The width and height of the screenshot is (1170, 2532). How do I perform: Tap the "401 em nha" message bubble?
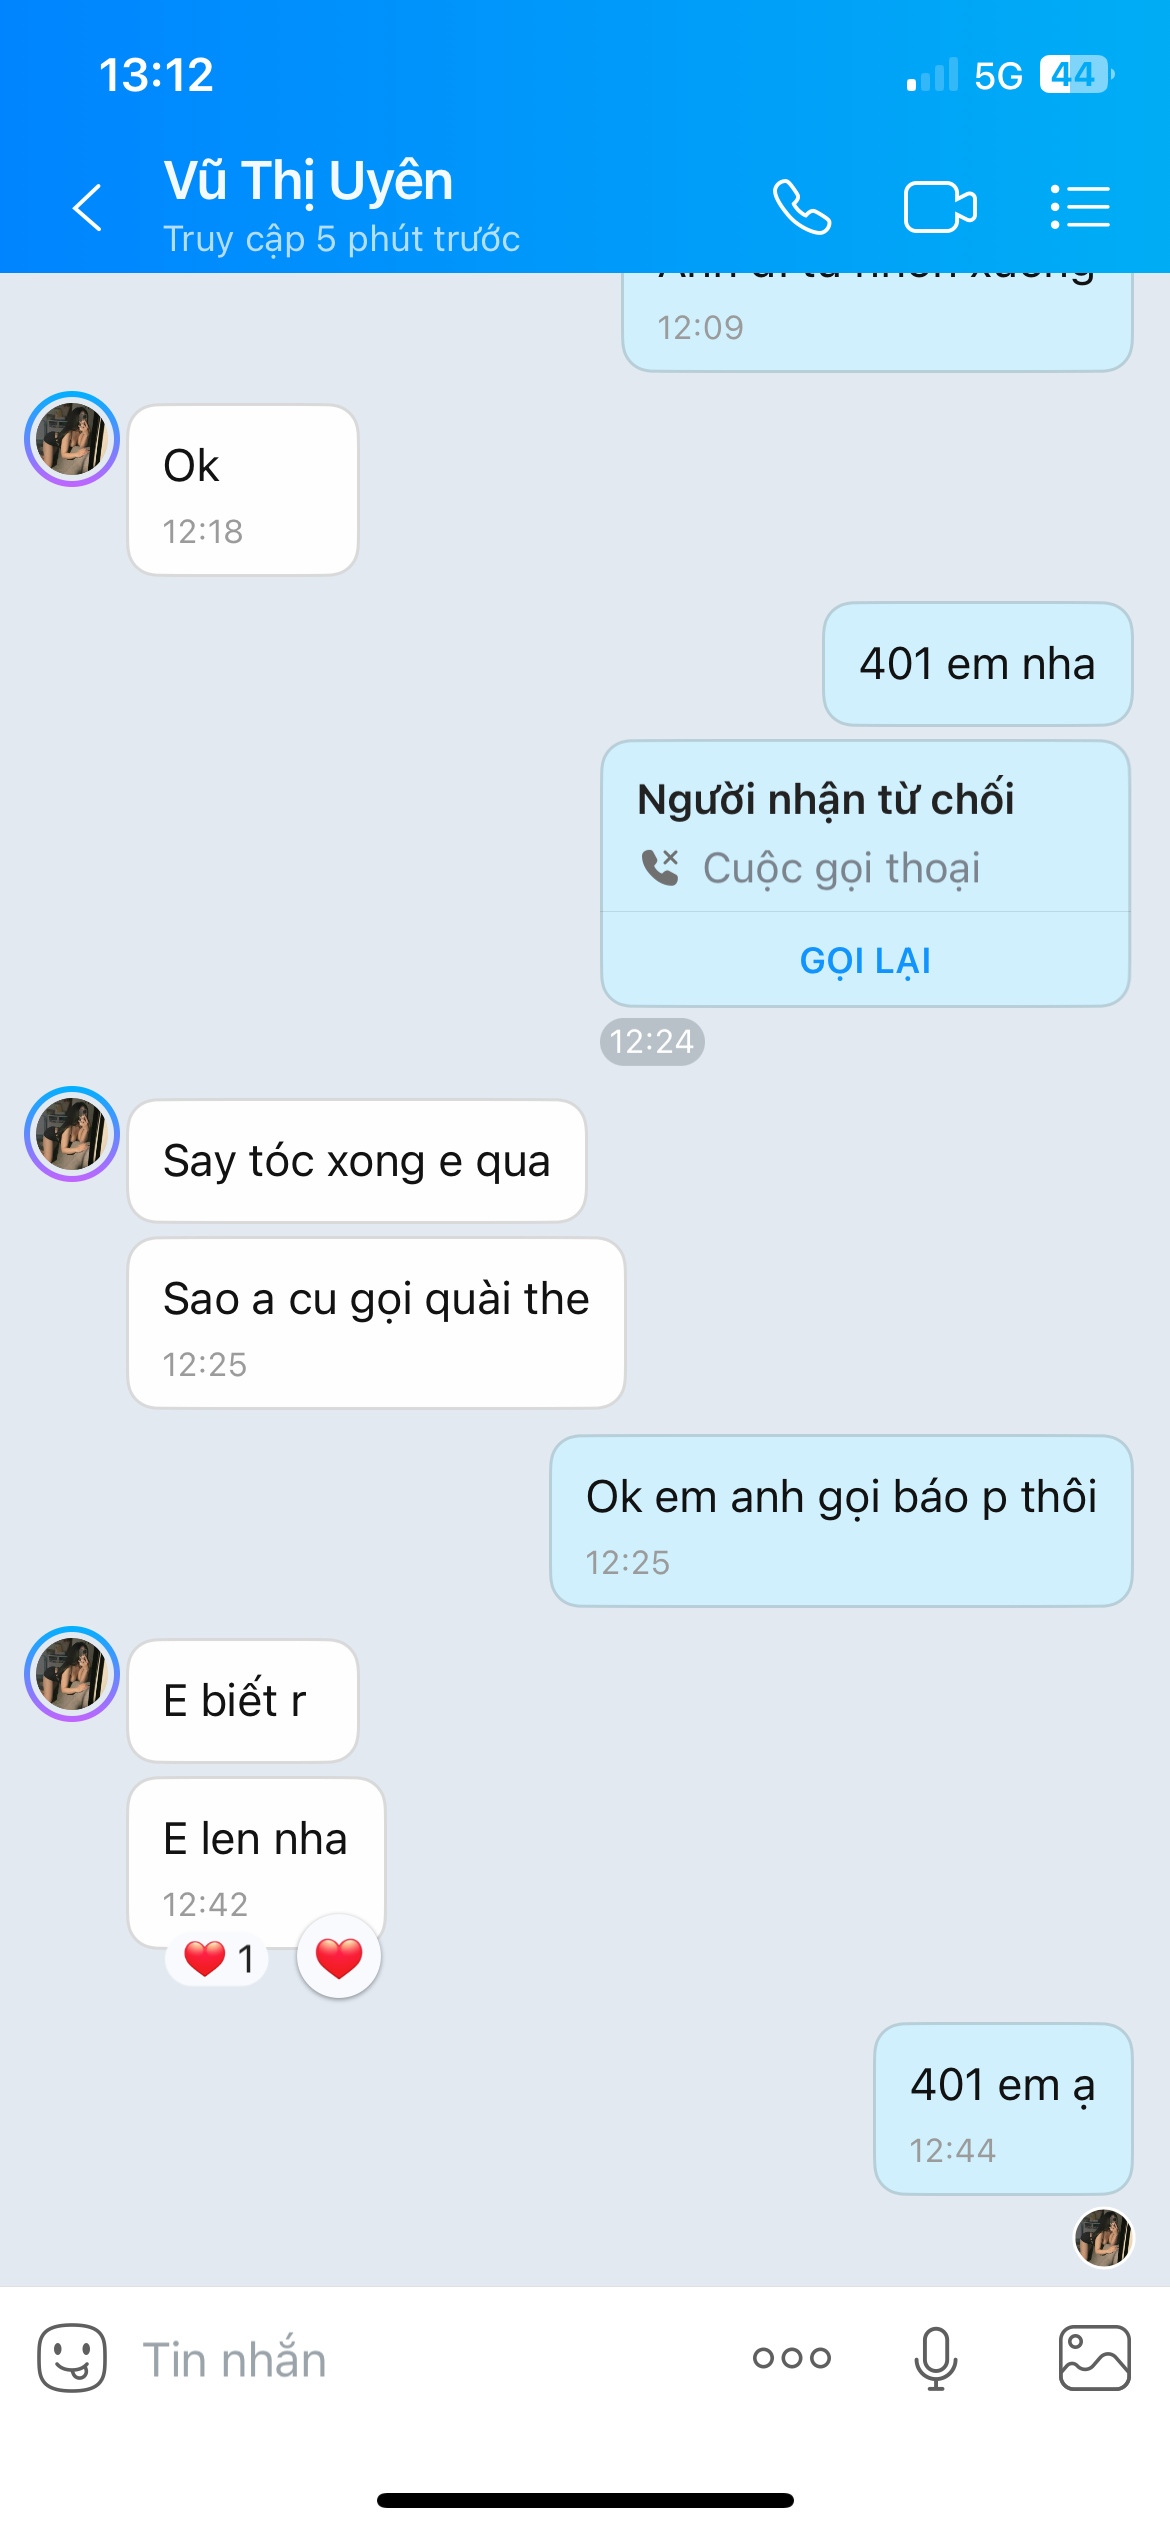click(977, 664)
